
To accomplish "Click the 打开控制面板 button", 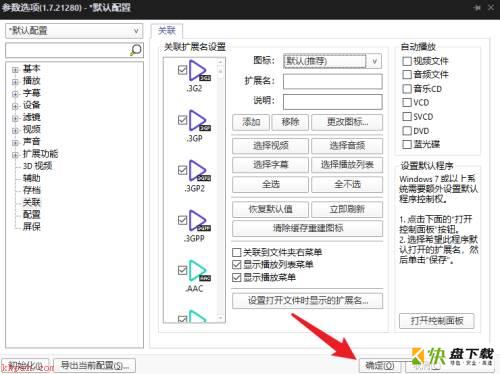I will point(437,321).
